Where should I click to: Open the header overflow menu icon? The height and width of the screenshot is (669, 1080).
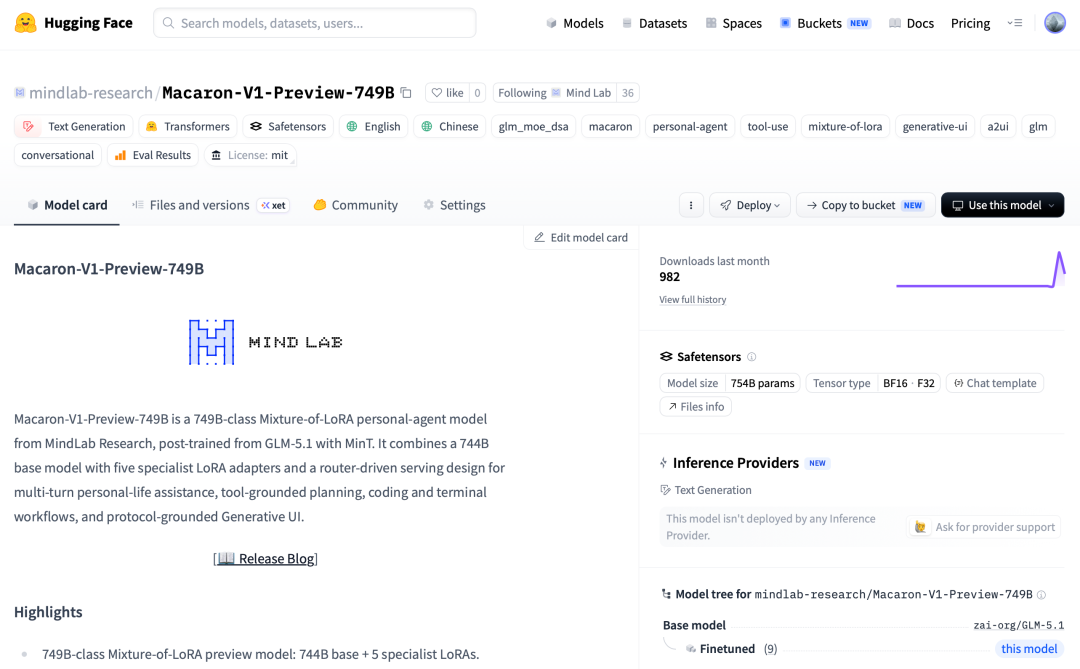(x=1015, y=23)
